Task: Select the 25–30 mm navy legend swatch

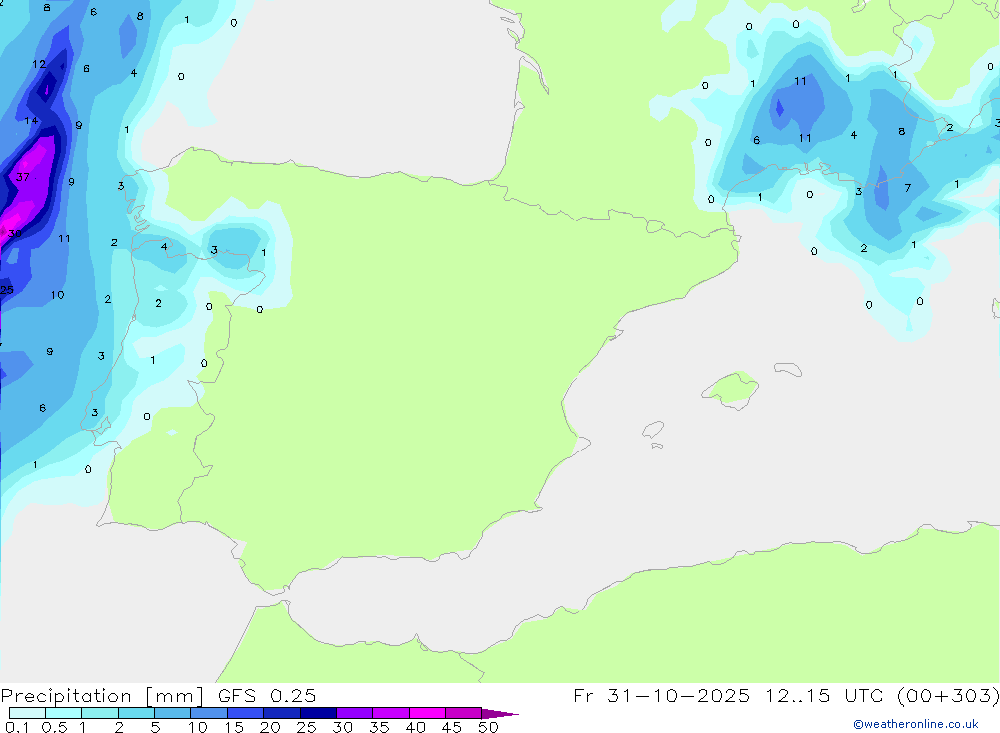Action: [318, 713]
